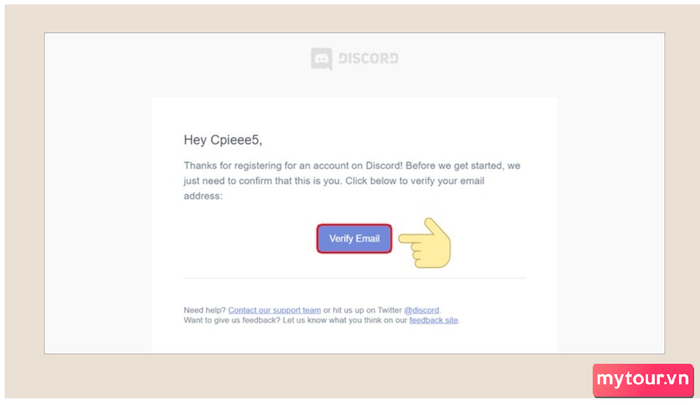Click the DISCORD wordmark in the header

366,59
